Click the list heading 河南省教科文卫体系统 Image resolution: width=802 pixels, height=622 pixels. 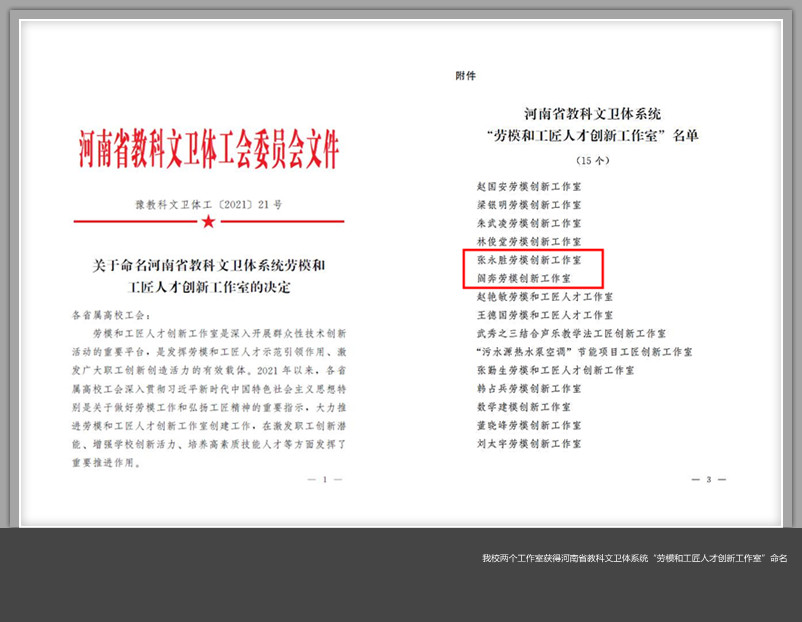(x=592, y=114)
